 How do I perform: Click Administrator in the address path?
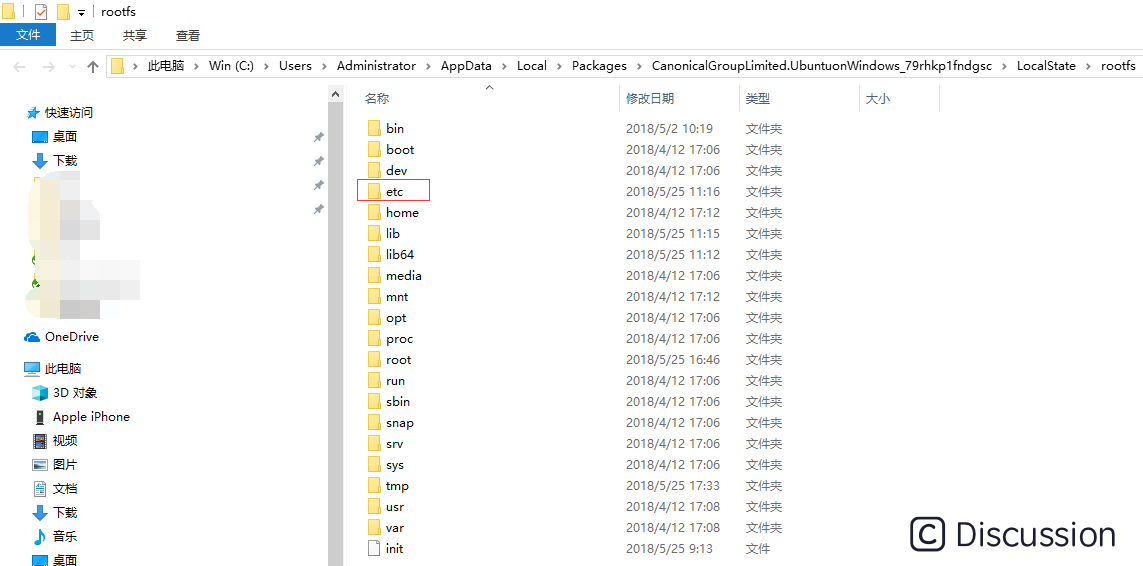point(376,66)
